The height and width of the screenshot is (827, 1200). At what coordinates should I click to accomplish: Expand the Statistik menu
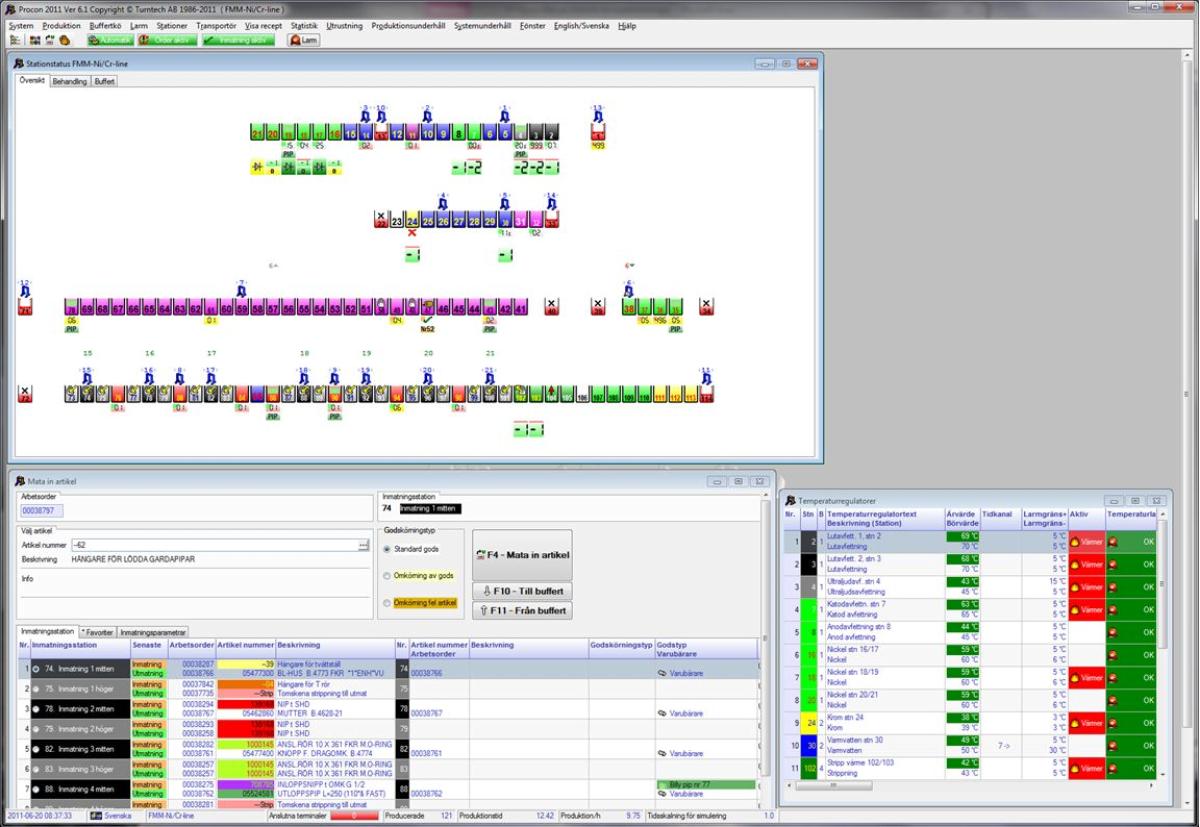[x=304, y=25]
